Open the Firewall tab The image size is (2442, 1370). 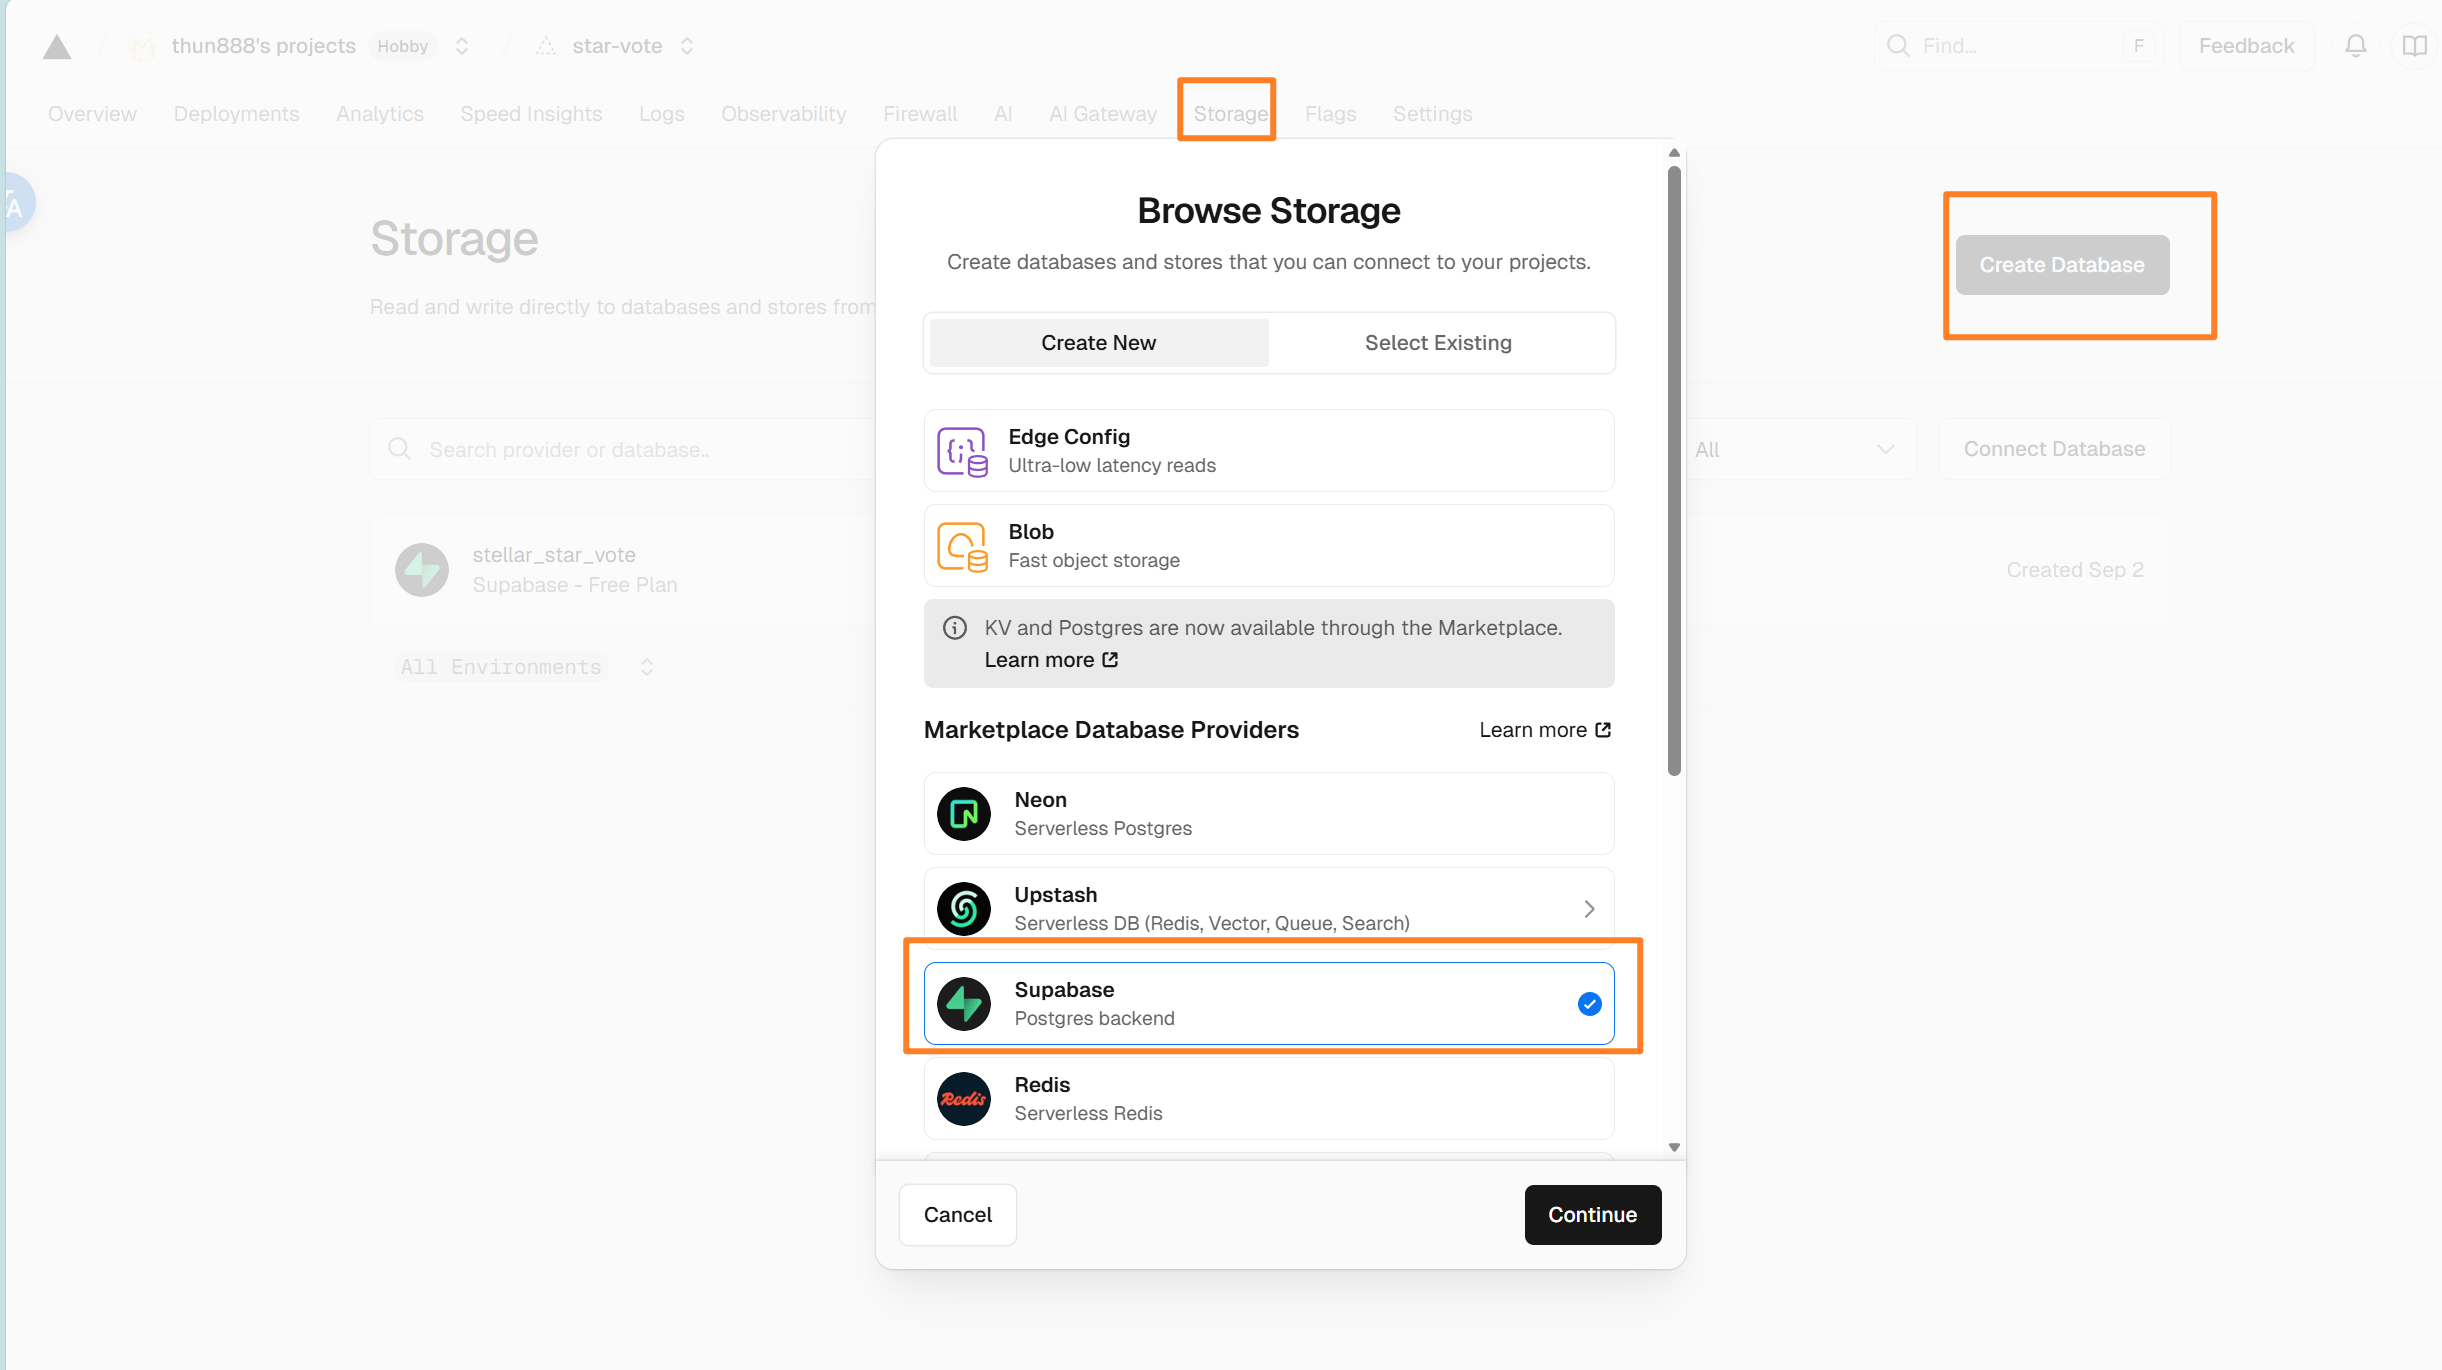[920, 114]
